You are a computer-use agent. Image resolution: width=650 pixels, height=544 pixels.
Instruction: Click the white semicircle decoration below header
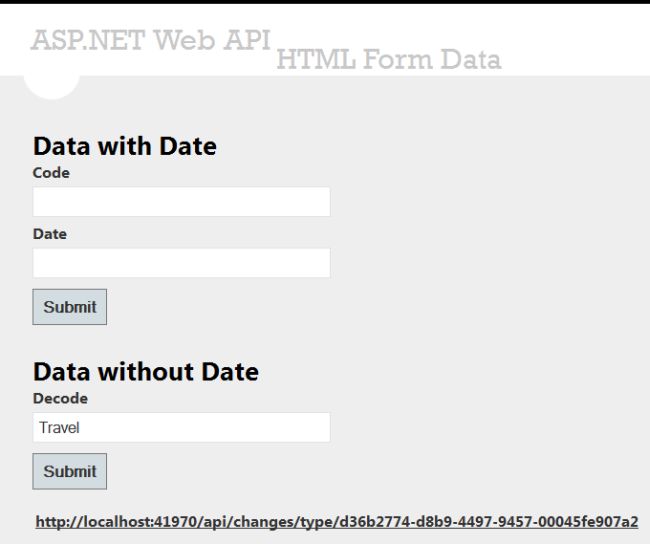[50, 90]
